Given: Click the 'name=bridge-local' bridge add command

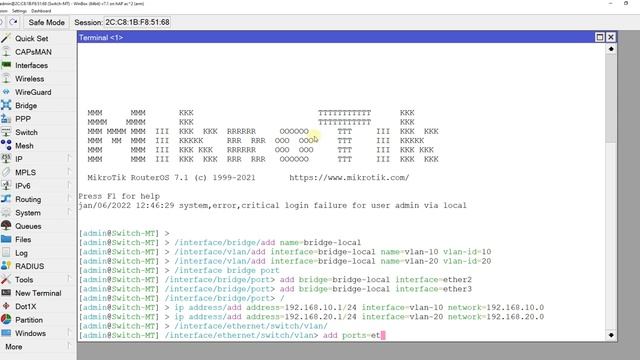Looking at the screenshot, I should [220, 242].
